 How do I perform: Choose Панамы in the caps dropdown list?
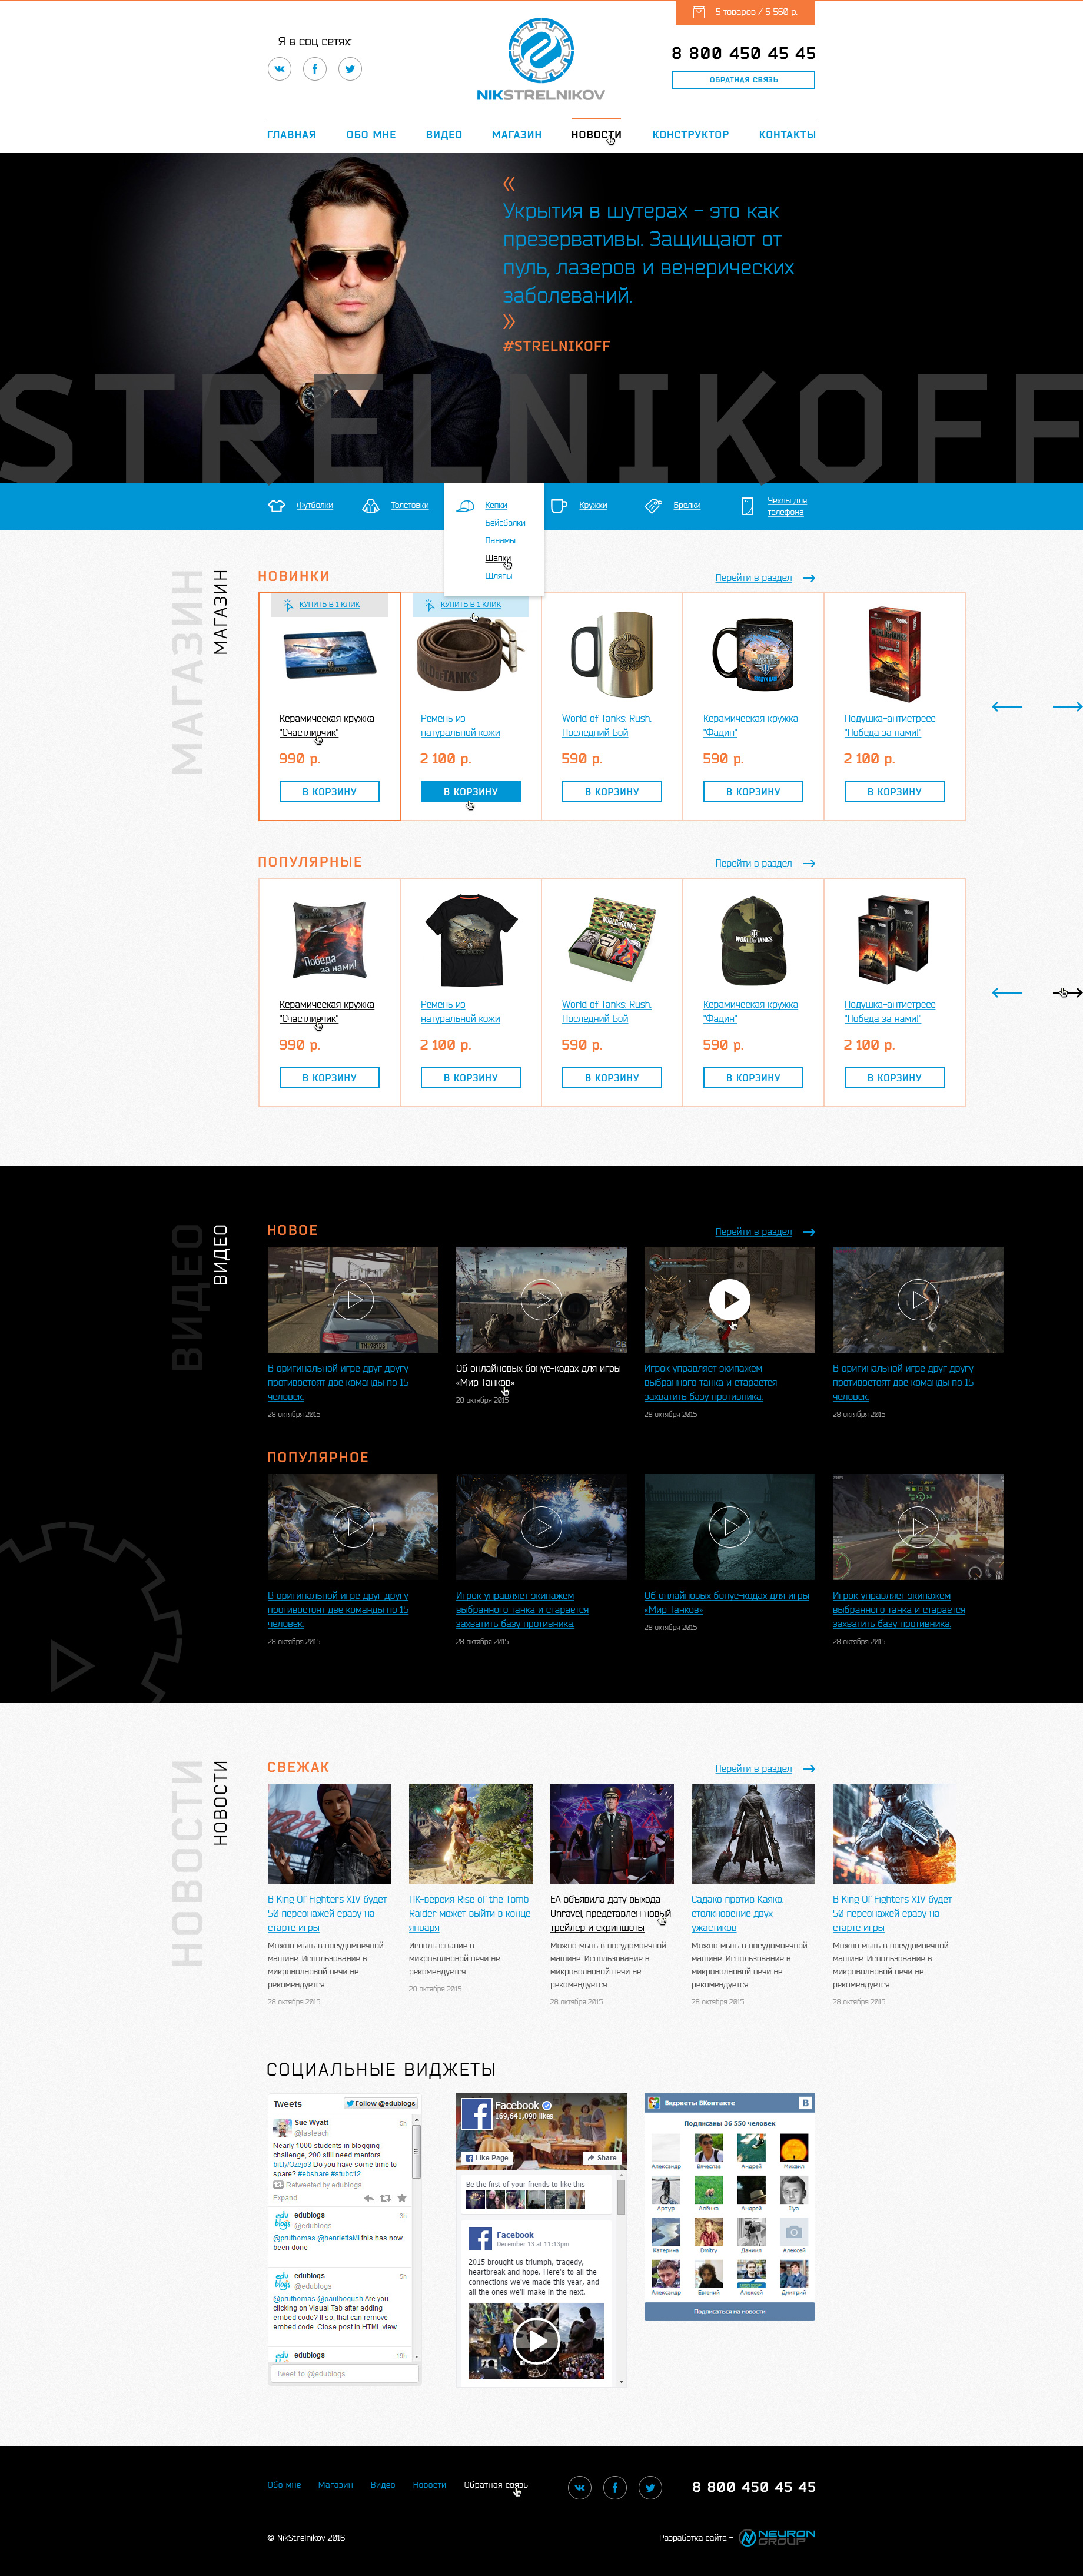coord(500,540)
